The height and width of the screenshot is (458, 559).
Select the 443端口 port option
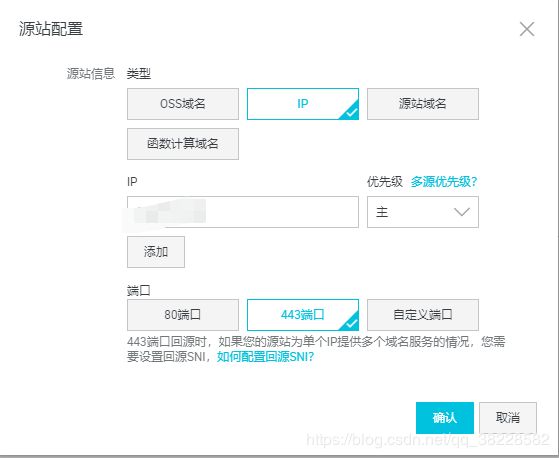point(303,315)
